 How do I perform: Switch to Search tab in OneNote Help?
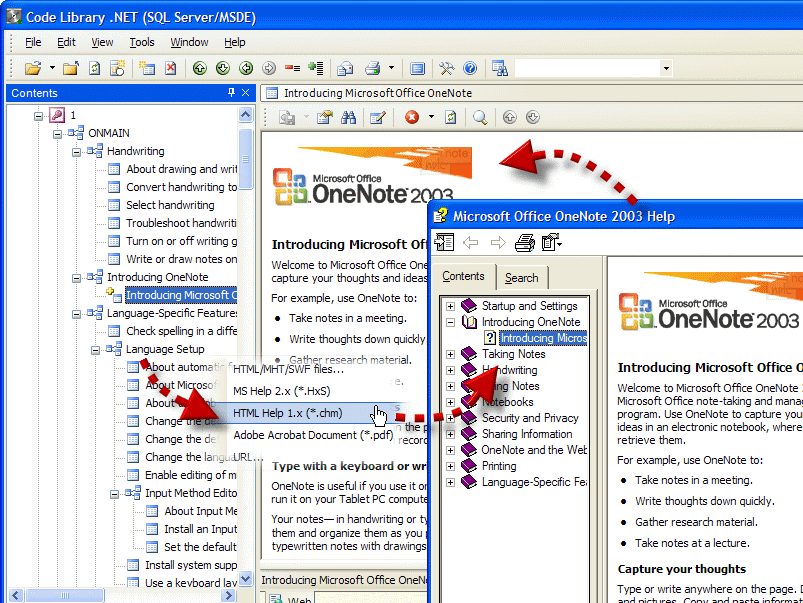pyautogui.click(x=521, y=278)
